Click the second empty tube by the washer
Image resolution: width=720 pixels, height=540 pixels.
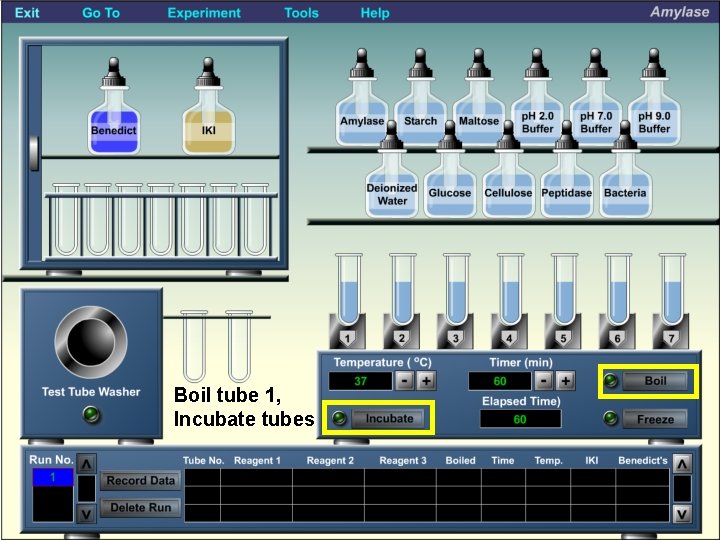(239, 346)
